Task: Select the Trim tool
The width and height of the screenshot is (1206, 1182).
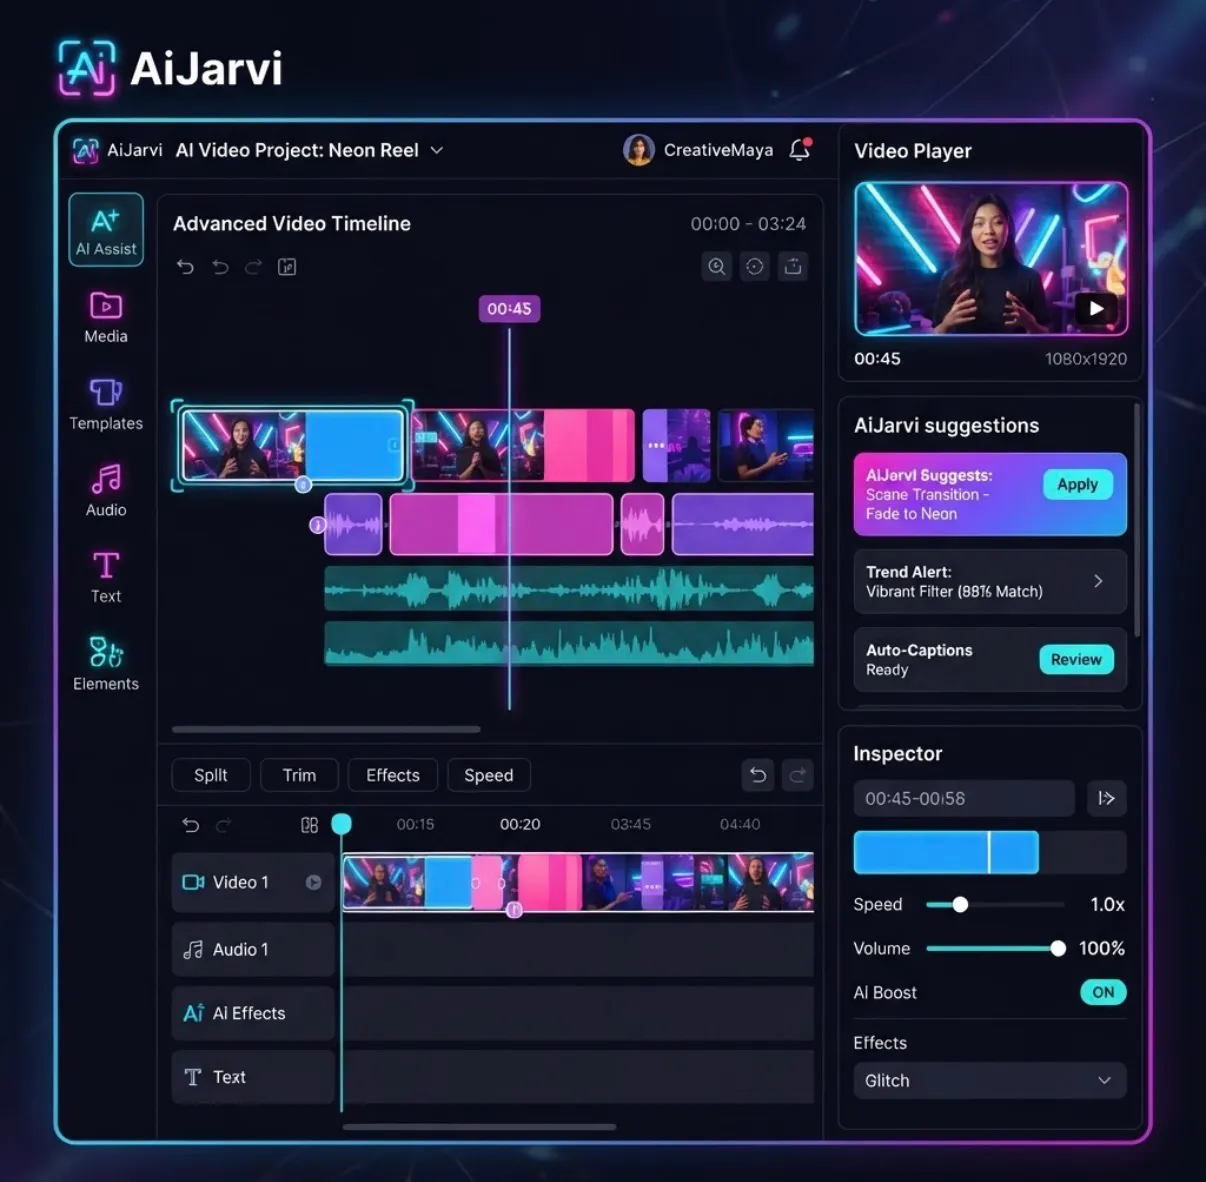Action: click(x=299, y=775)
